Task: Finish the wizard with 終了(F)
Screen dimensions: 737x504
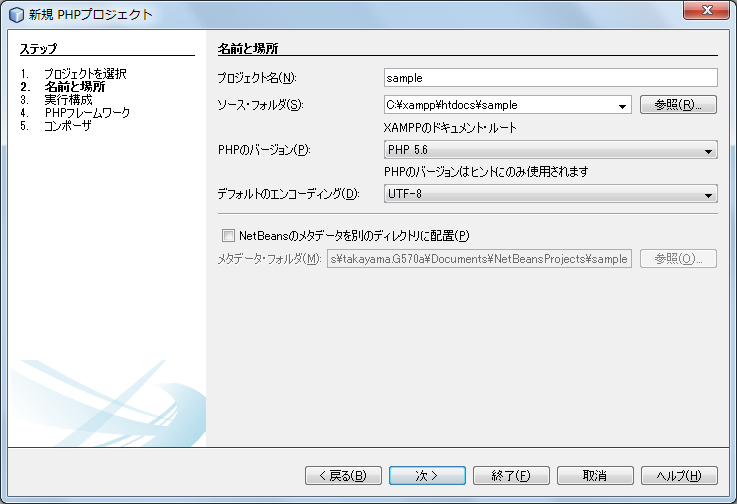Action: pos(511,475)
